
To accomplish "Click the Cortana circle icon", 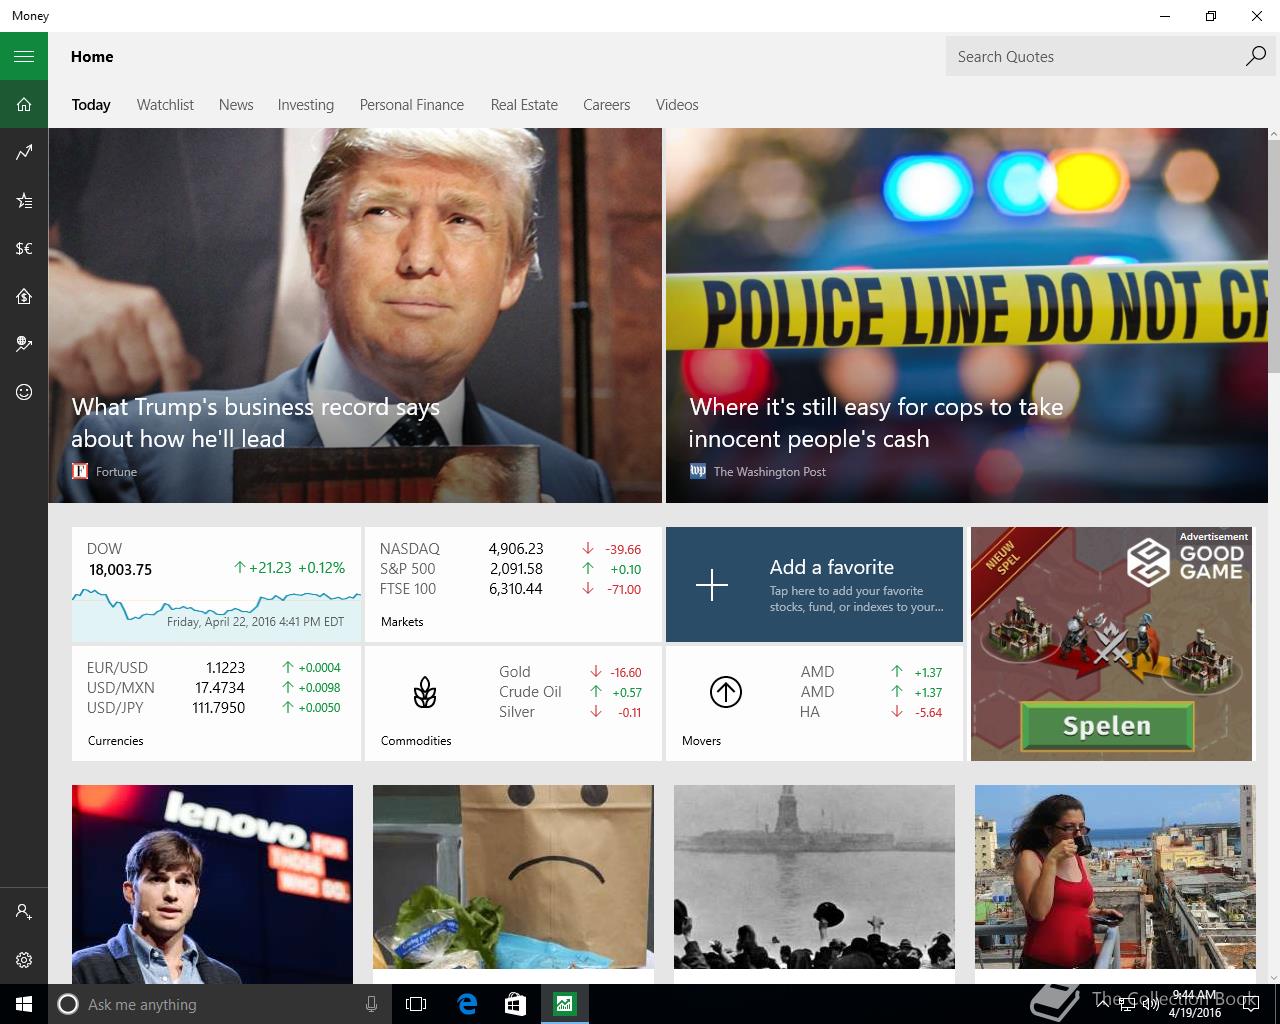I will click(68, 1004).
